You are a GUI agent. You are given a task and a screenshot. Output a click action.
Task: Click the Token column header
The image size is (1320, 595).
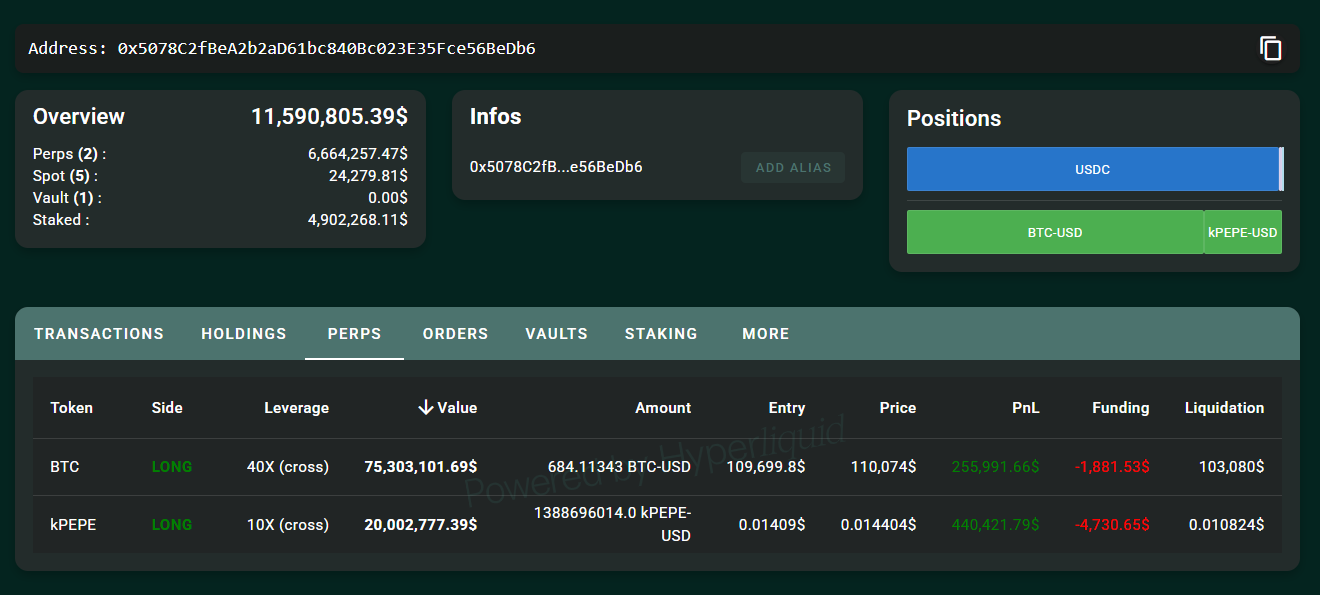pos(71,407)
